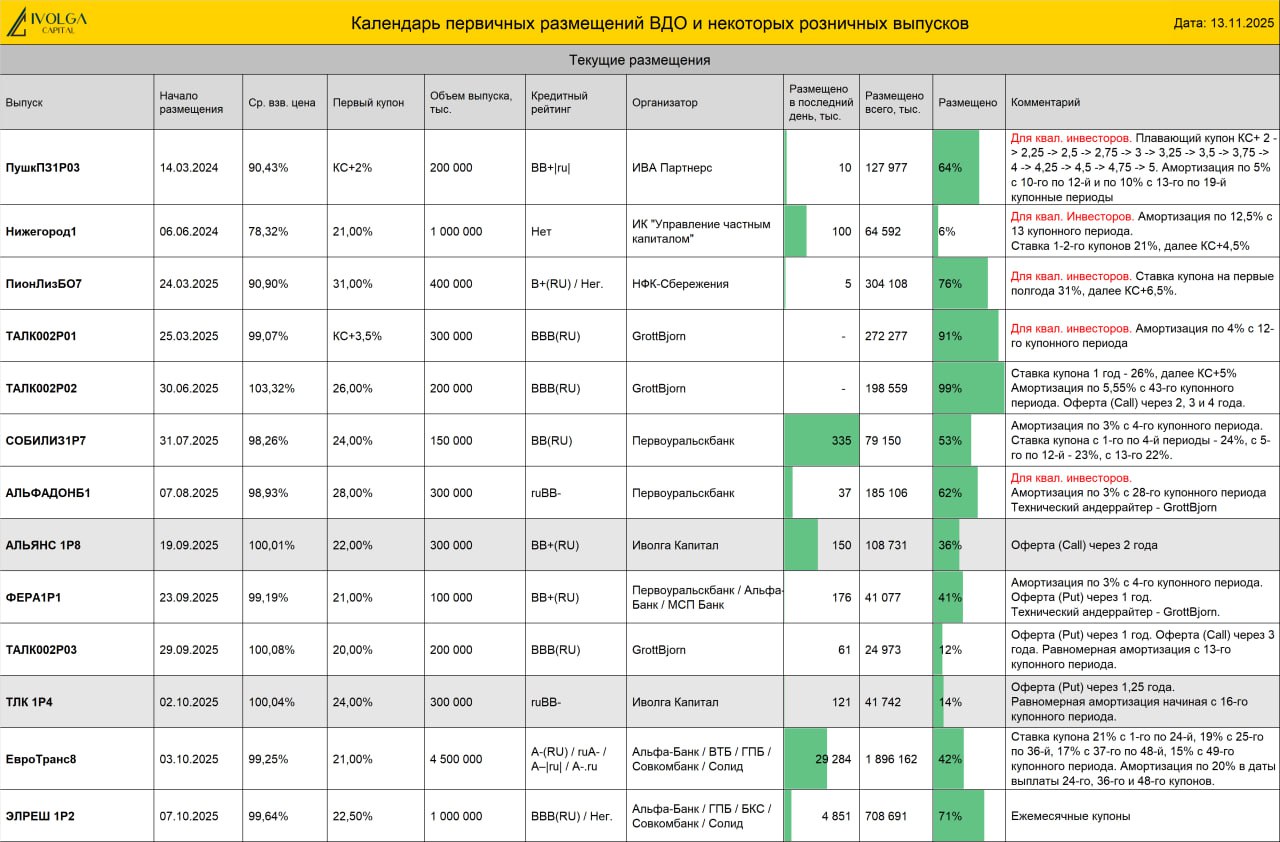Click the start date '31.07.2025'

click(189, 440)
